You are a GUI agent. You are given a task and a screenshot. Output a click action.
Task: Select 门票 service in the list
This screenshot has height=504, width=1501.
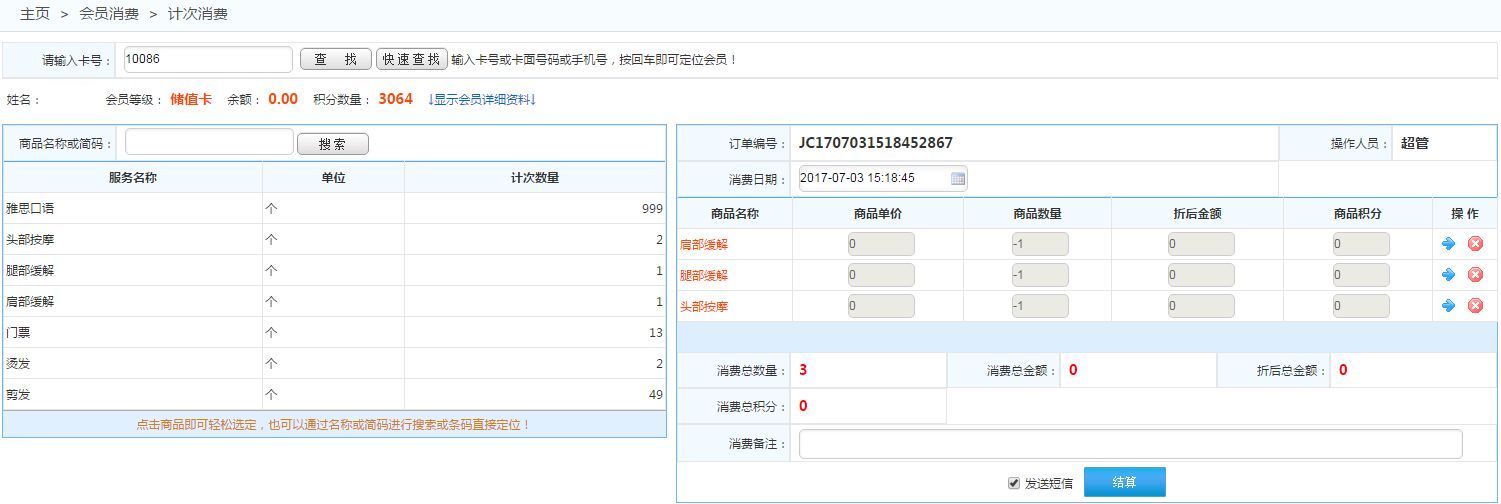(19, 333)
